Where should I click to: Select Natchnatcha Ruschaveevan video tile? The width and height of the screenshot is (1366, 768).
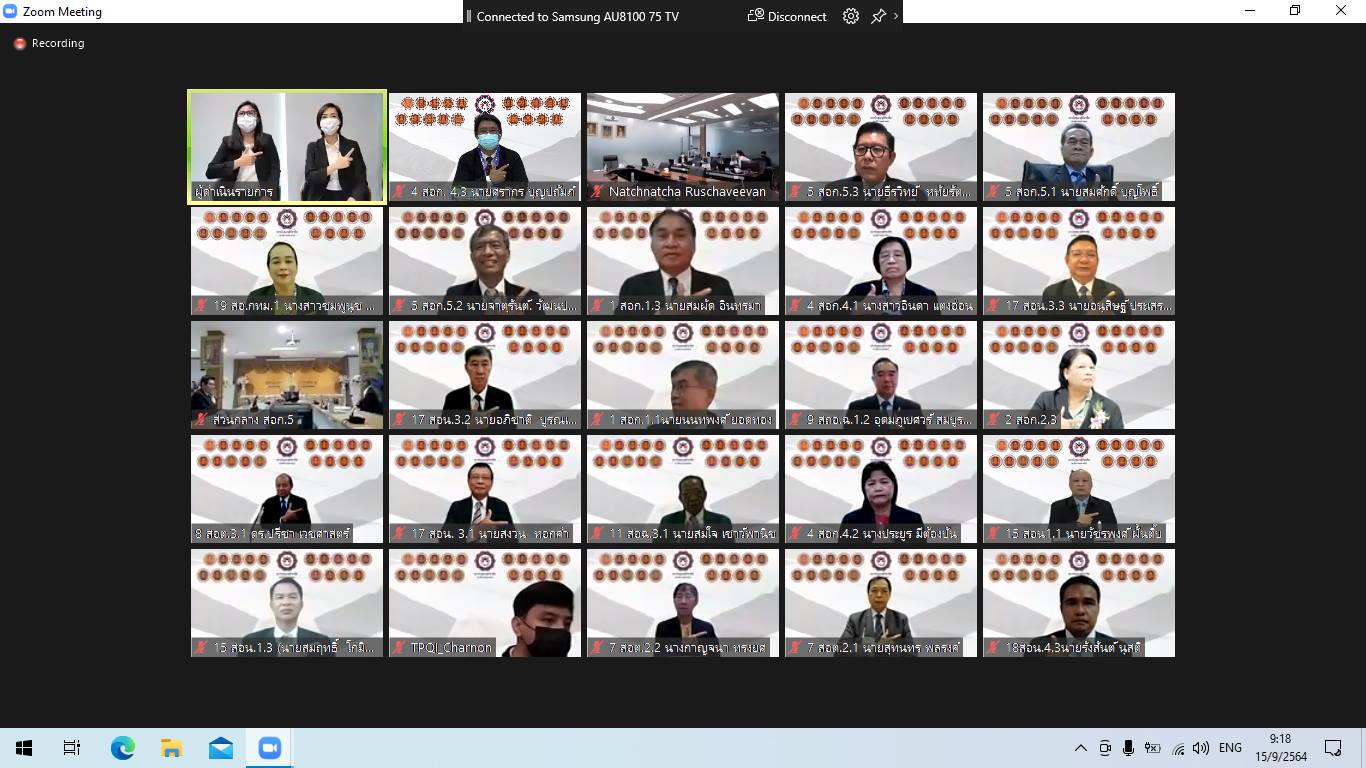pos(683,147)
